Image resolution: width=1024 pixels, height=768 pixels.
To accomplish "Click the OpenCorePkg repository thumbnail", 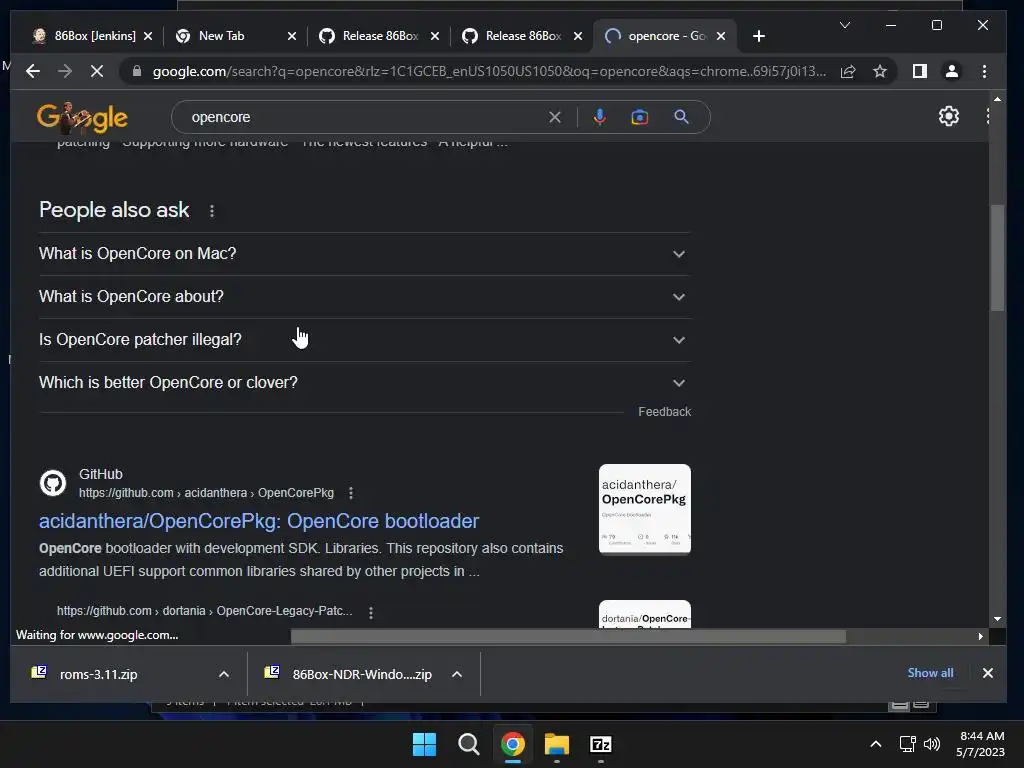I will [x=645, y=509].
